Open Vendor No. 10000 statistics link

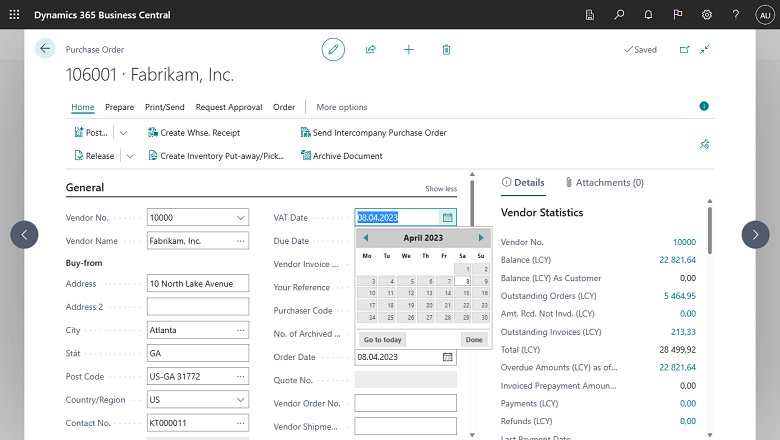684,242
